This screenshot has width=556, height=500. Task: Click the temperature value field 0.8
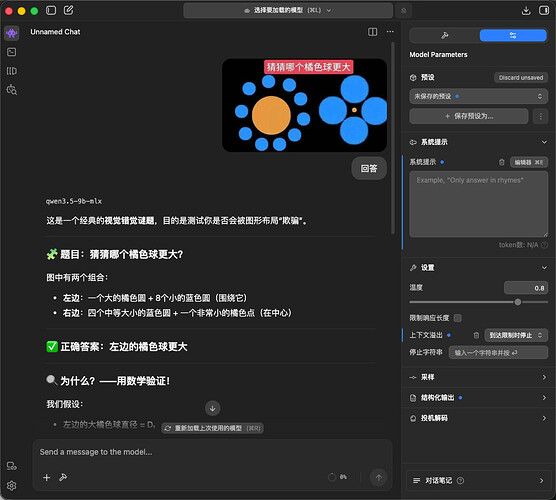526,288
